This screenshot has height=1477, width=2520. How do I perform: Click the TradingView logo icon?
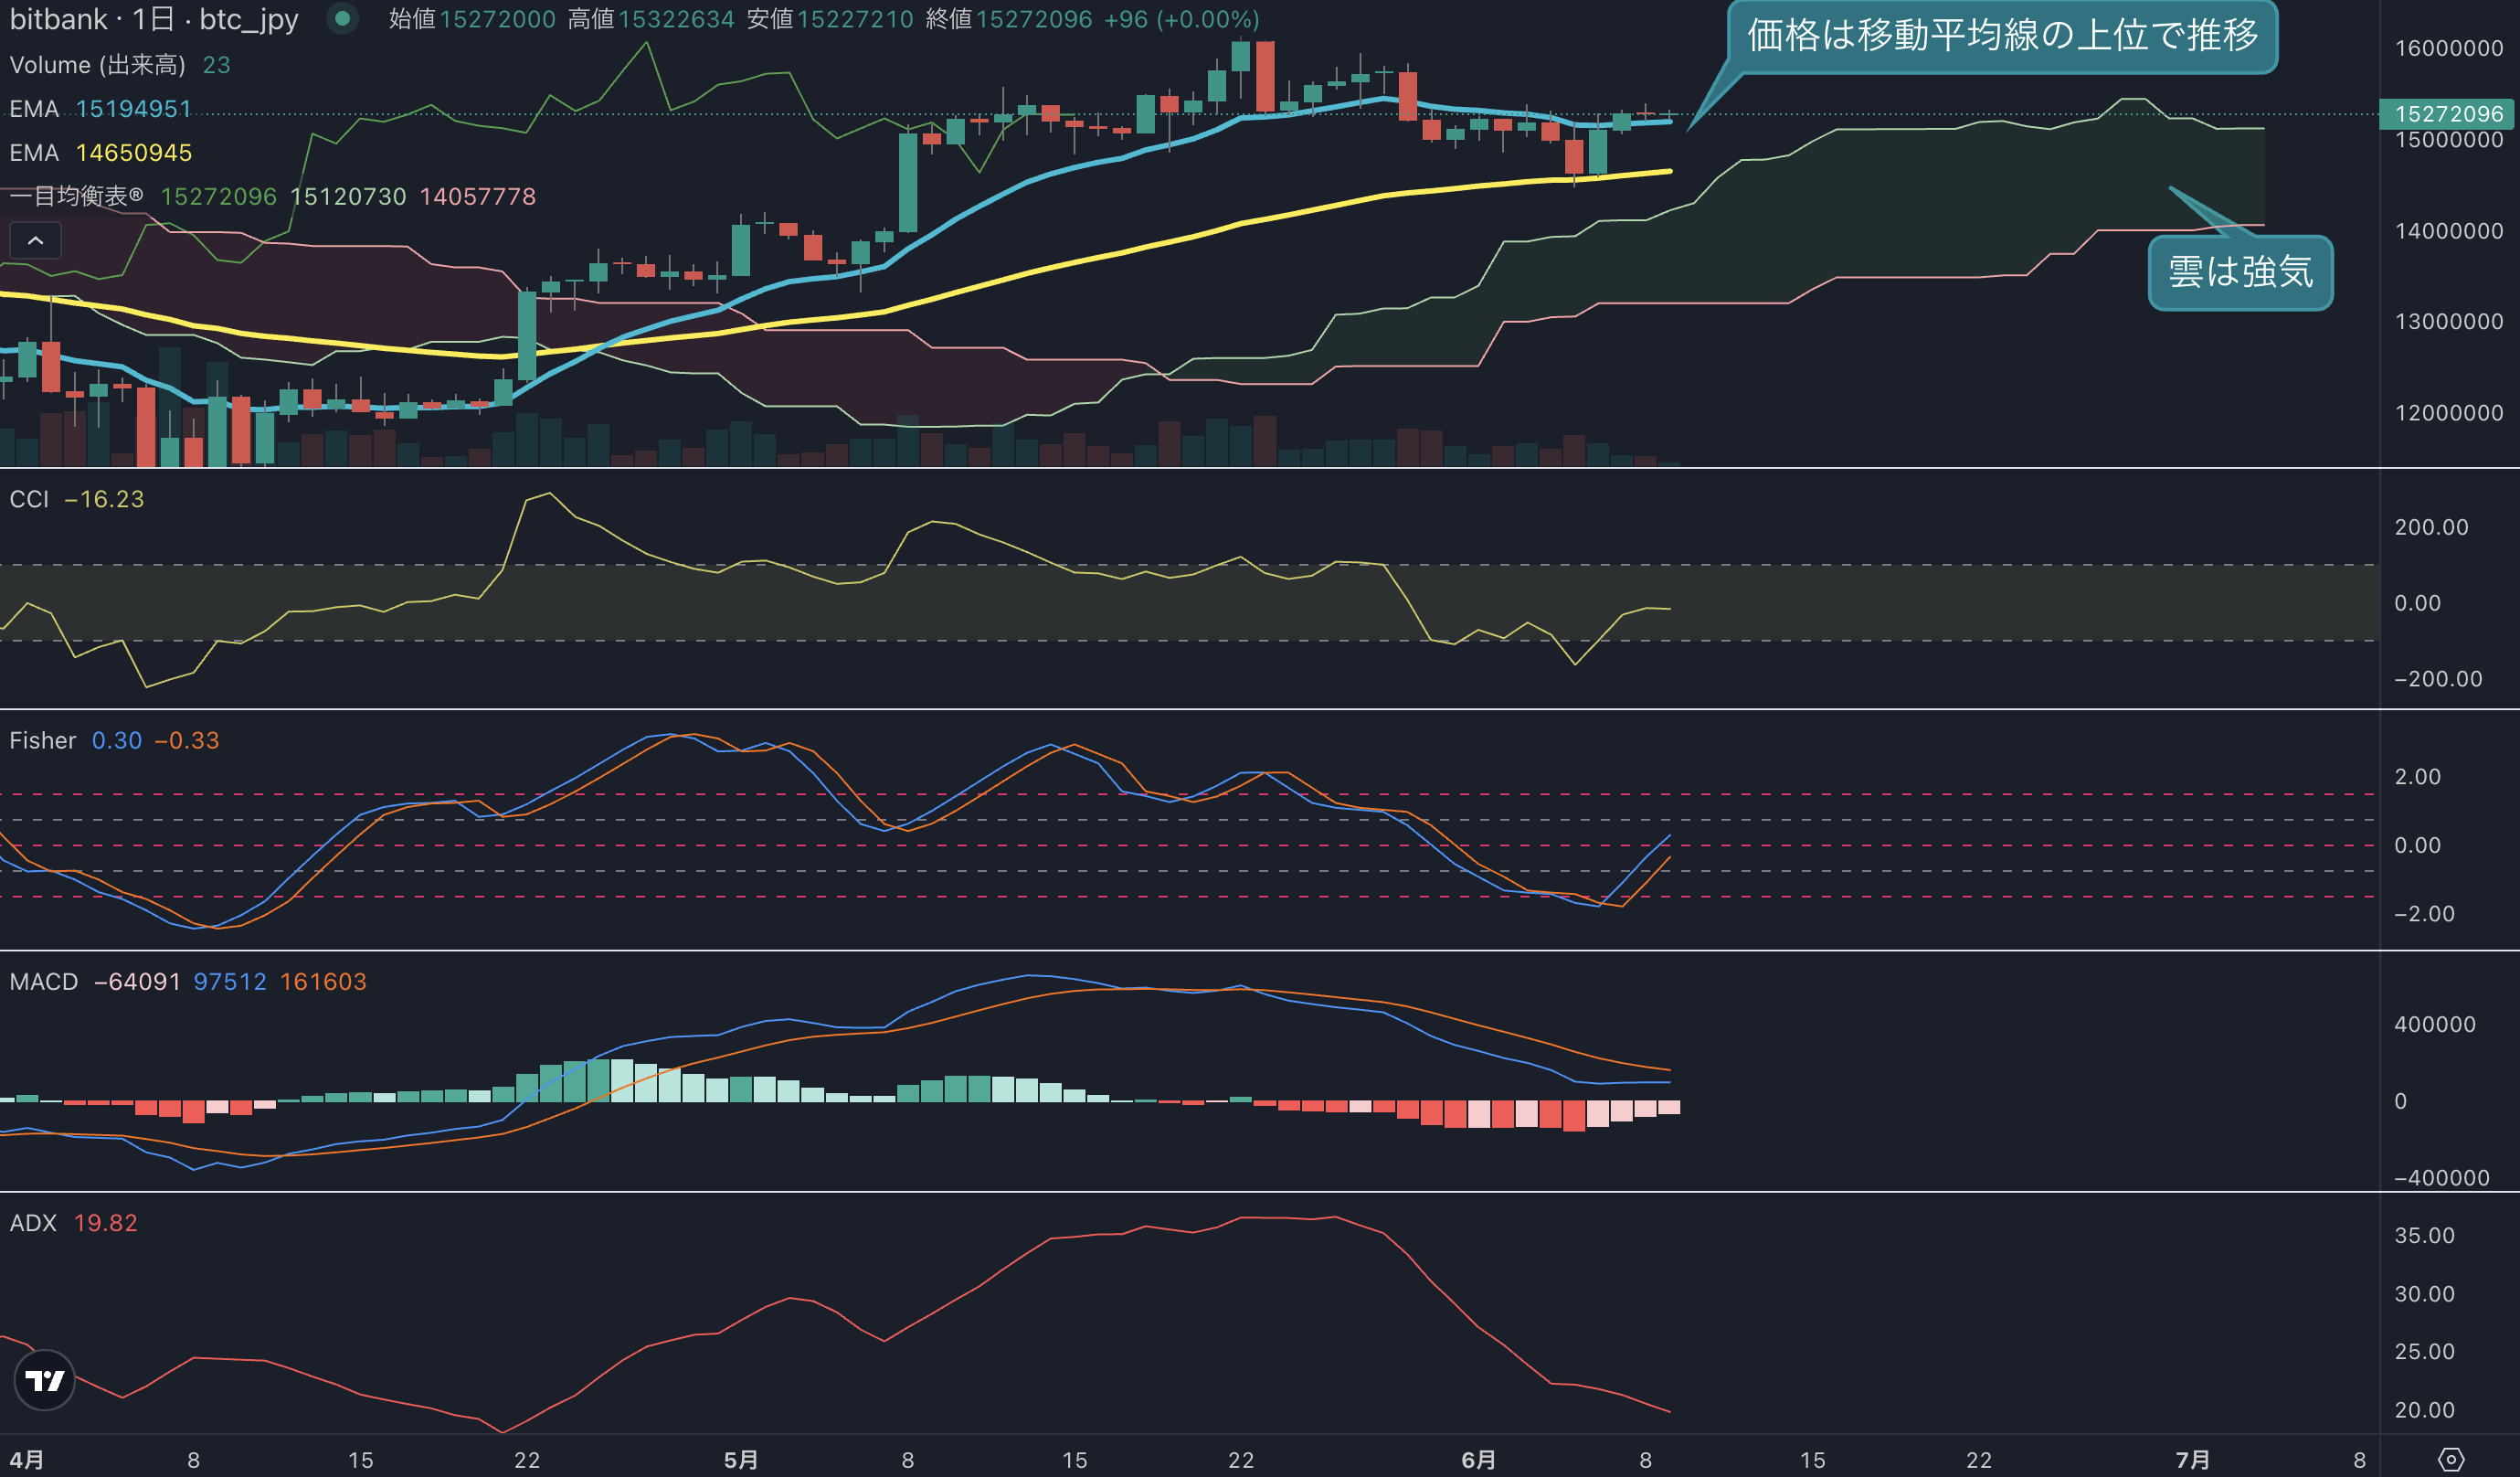44,1381
